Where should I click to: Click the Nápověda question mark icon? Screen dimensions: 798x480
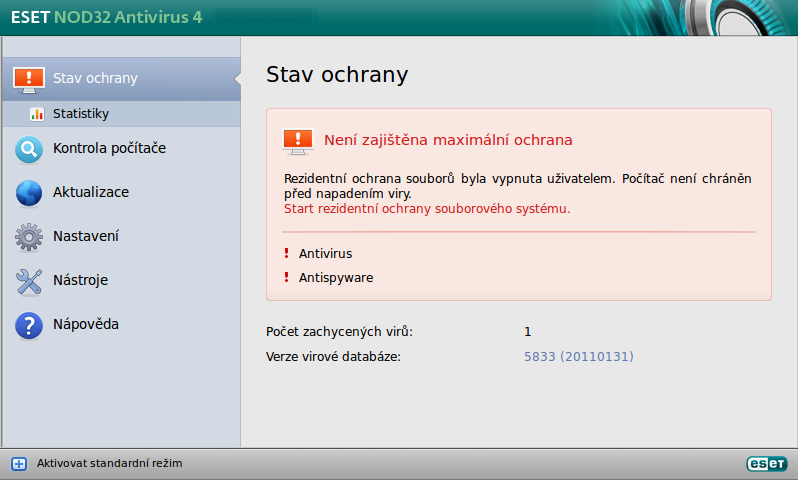[x=29, y=325]
